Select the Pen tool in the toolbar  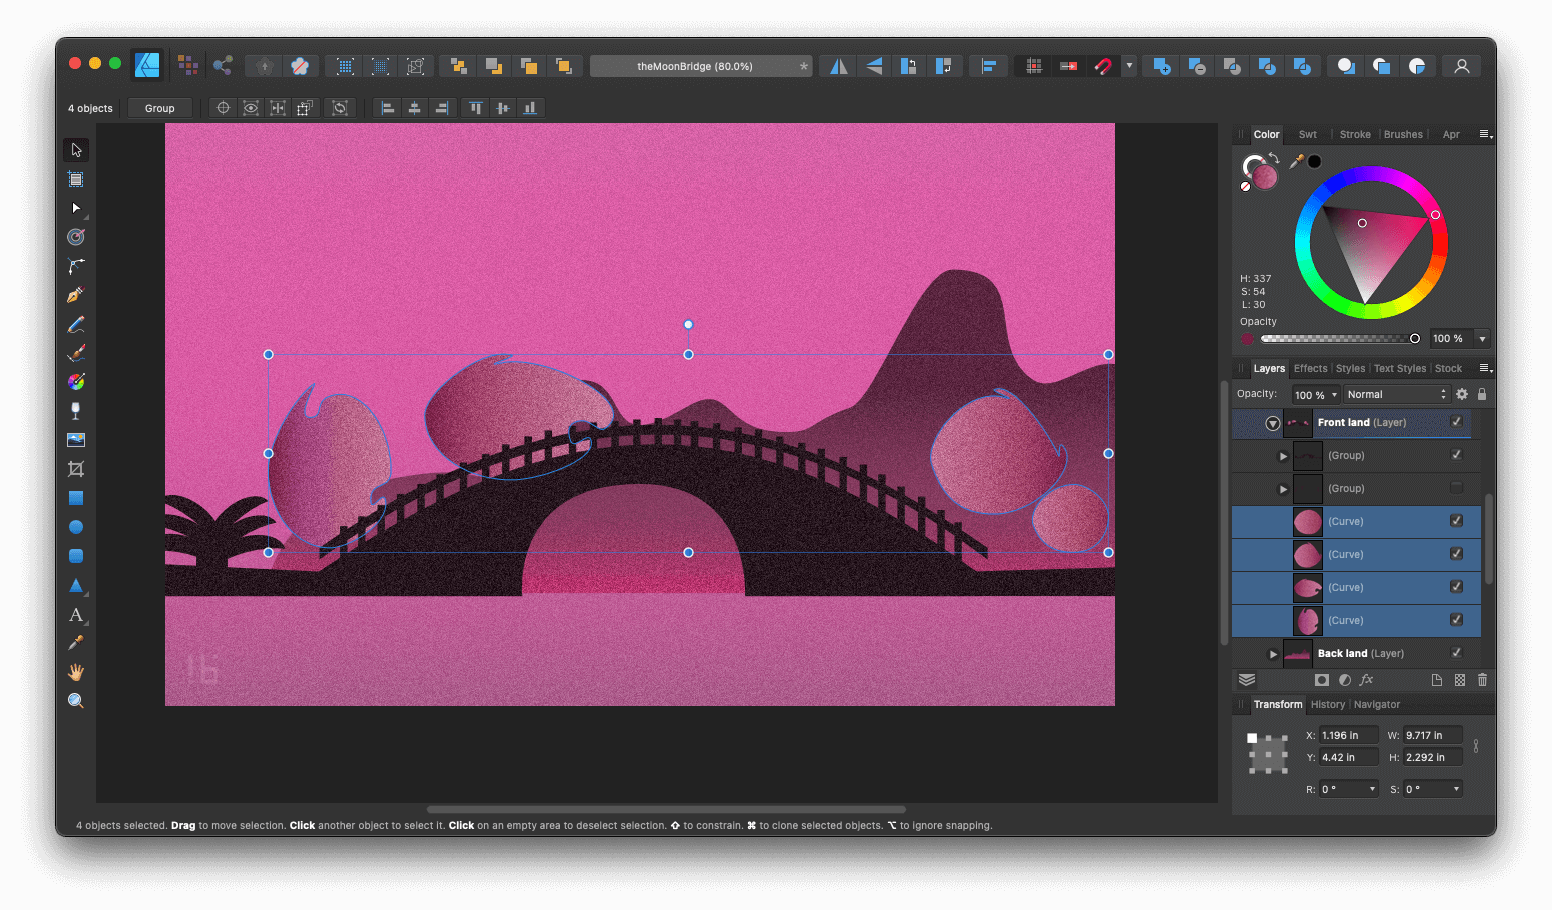(75, 294)
